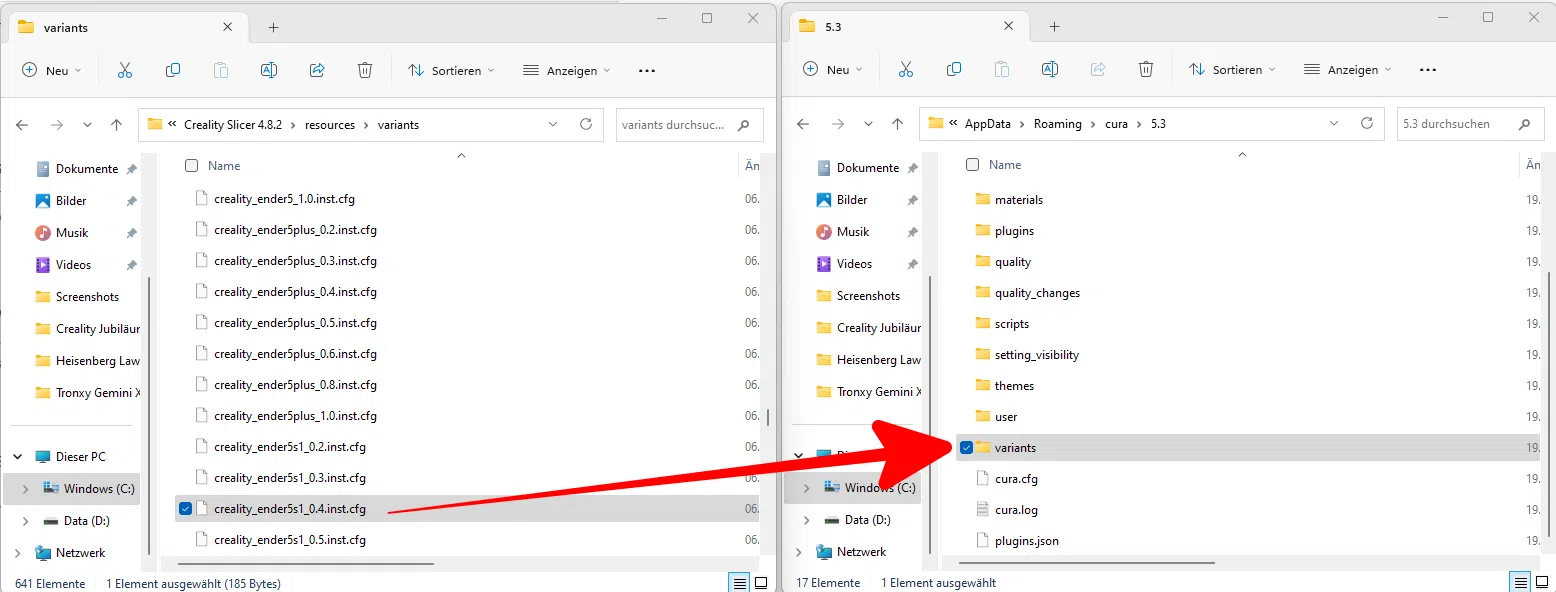
Task: Click the Rename icon in 5.3 window
Action: click(1050, 69)
